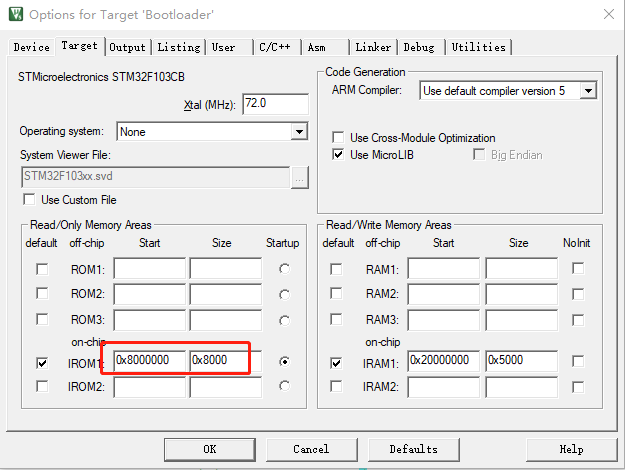Go to the Listing tab
Viewport: 625px width, 470px height.
click(179, 47)
